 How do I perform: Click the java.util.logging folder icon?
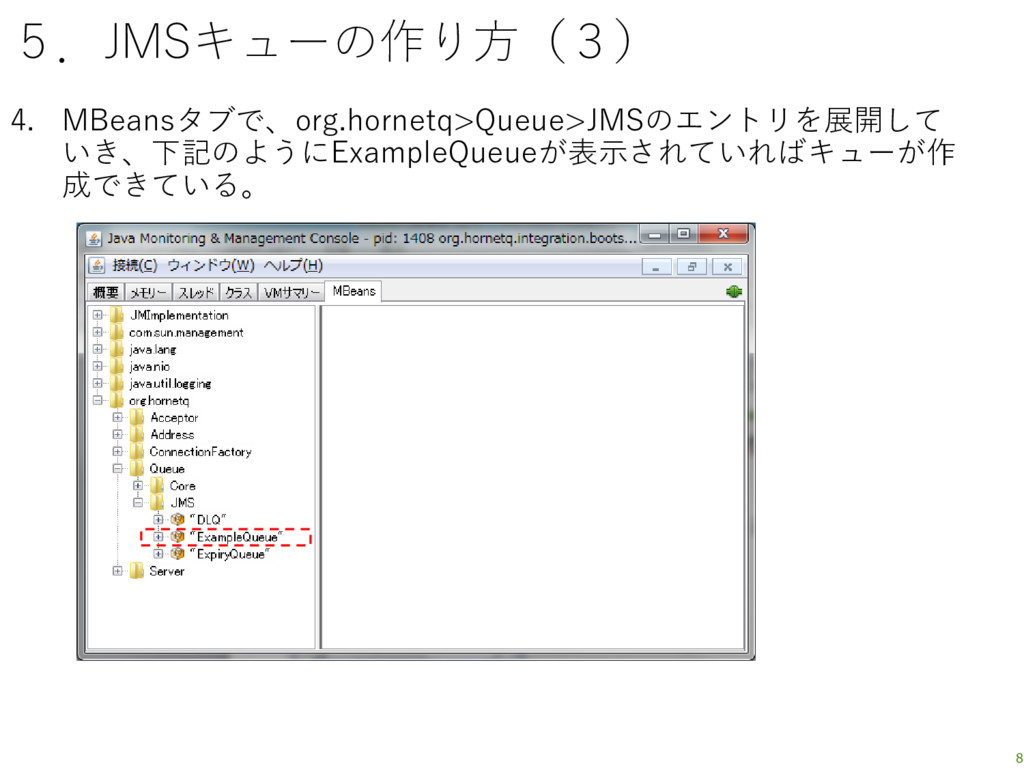[x=117, y=383]
